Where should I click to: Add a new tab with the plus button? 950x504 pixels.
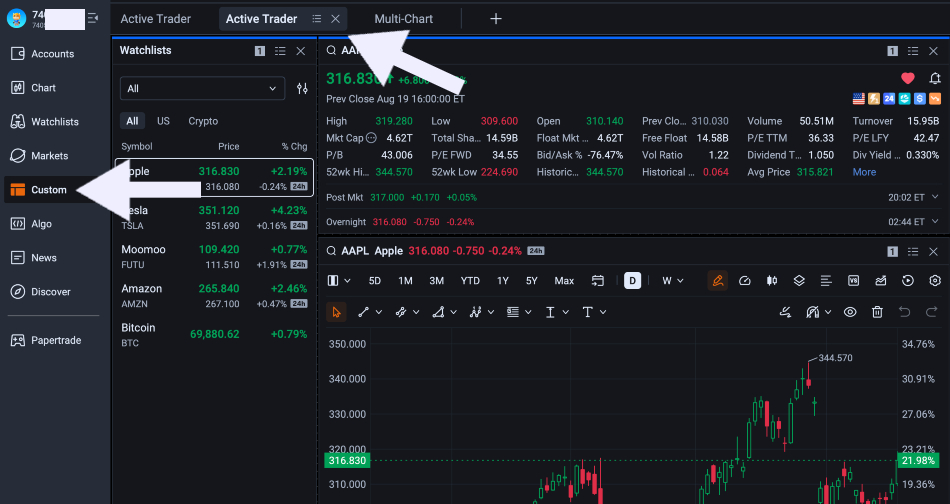point(496,19)
